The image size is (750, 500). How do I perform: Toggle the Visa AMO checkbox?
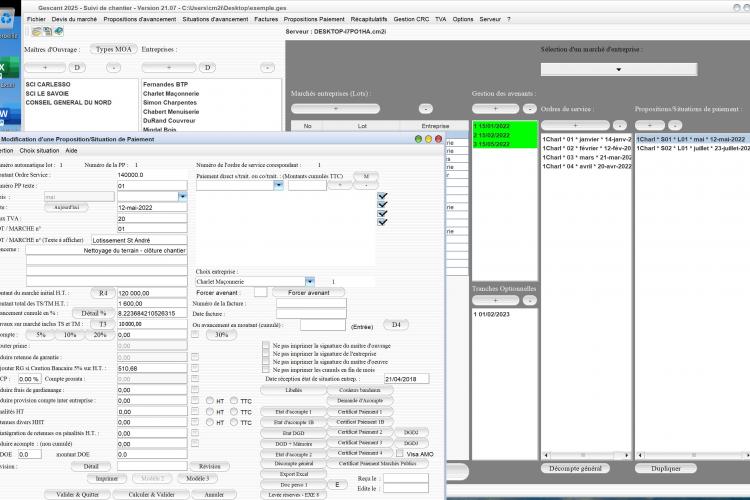pos(399,454)
